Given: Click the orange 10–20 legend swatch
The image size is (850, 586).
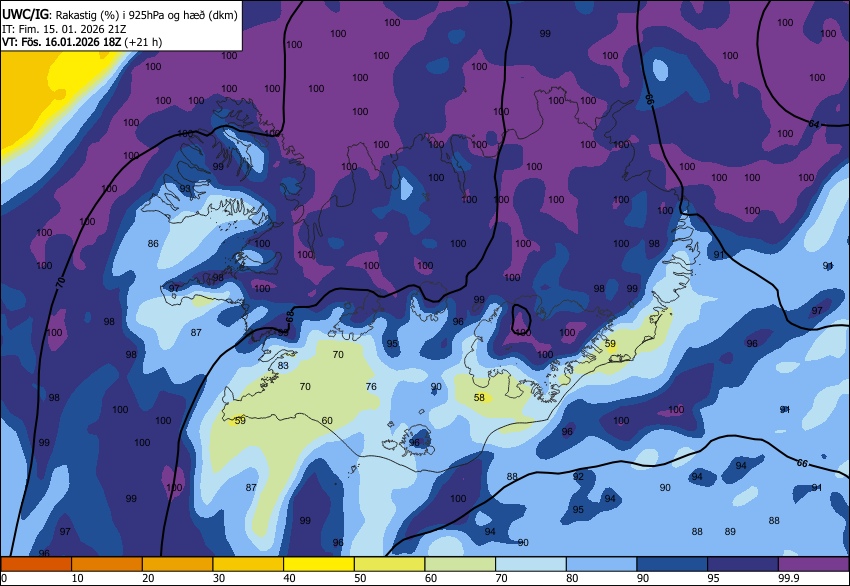Looking at the screenshot, I should point(107,564).
